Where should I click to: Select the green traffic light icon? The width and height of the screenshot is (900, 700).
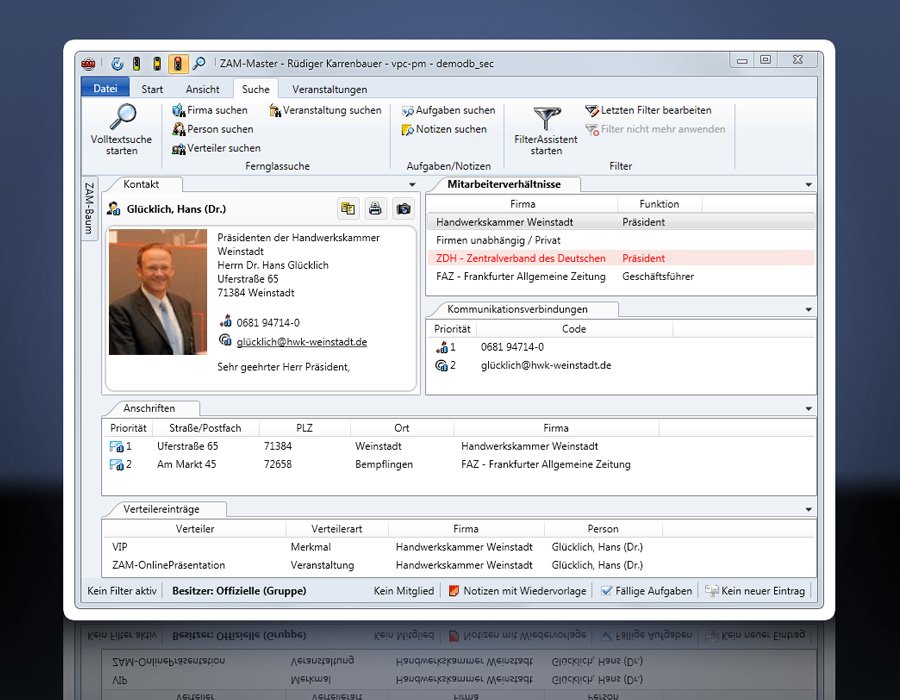[x=137, y=64]
